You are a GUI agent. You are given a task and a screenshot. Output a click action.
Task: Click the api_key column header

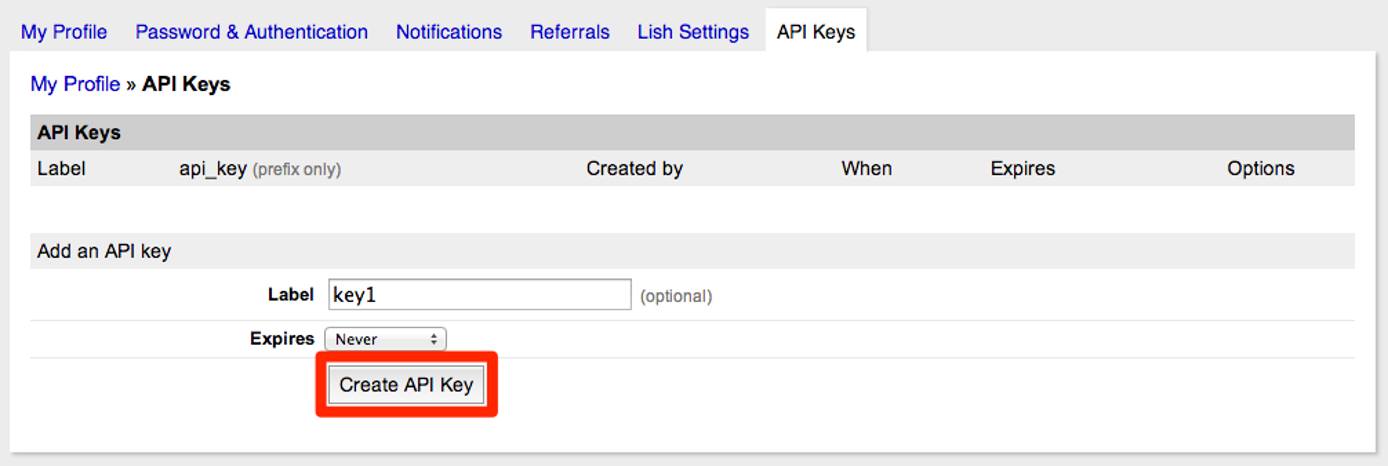pyautogui.click(x=213, y=169)
